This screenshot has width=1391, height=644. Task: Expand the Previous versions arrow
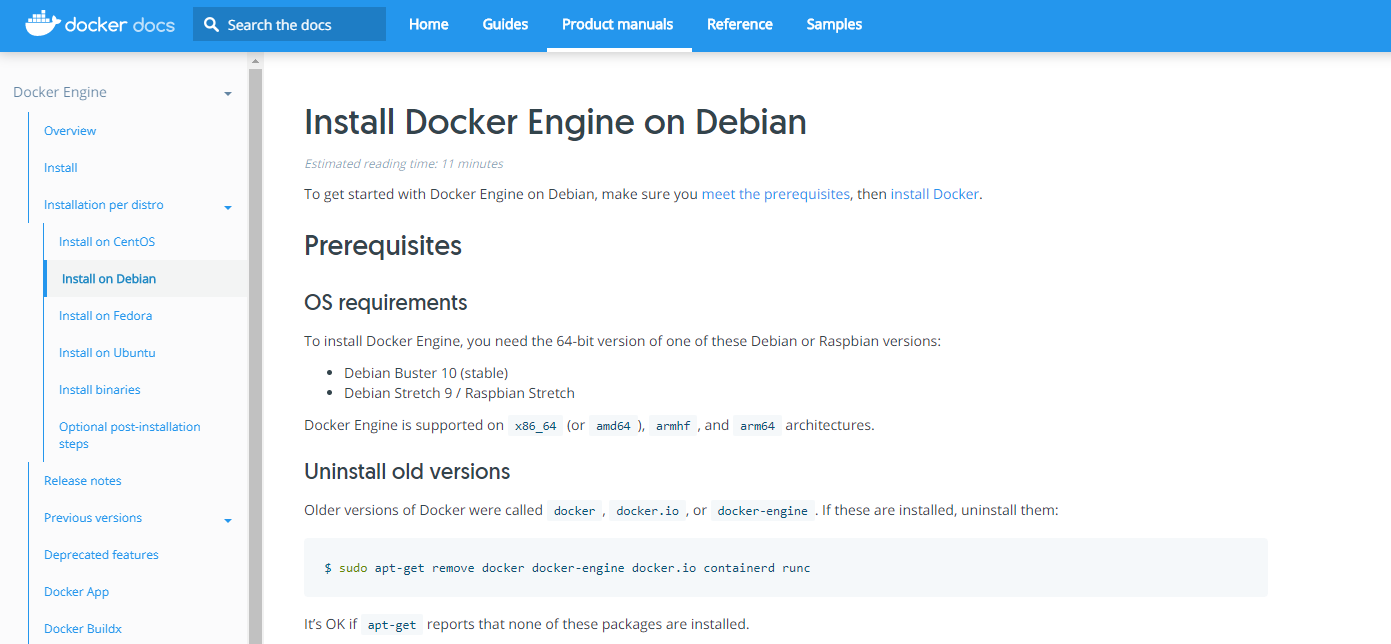(x=228, y=520)
